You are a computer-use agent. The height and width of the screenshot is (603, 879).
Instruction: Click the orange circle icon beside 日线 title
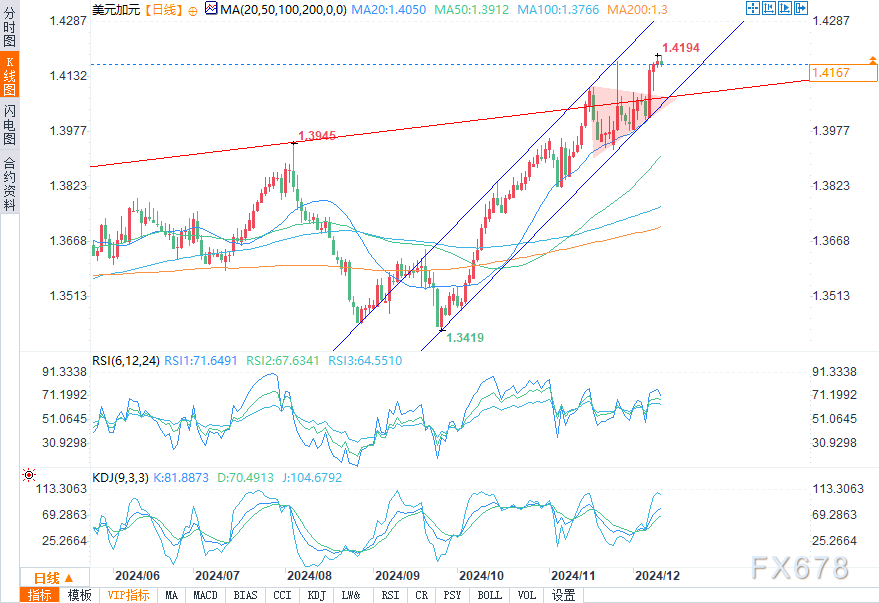click(193, 11)
